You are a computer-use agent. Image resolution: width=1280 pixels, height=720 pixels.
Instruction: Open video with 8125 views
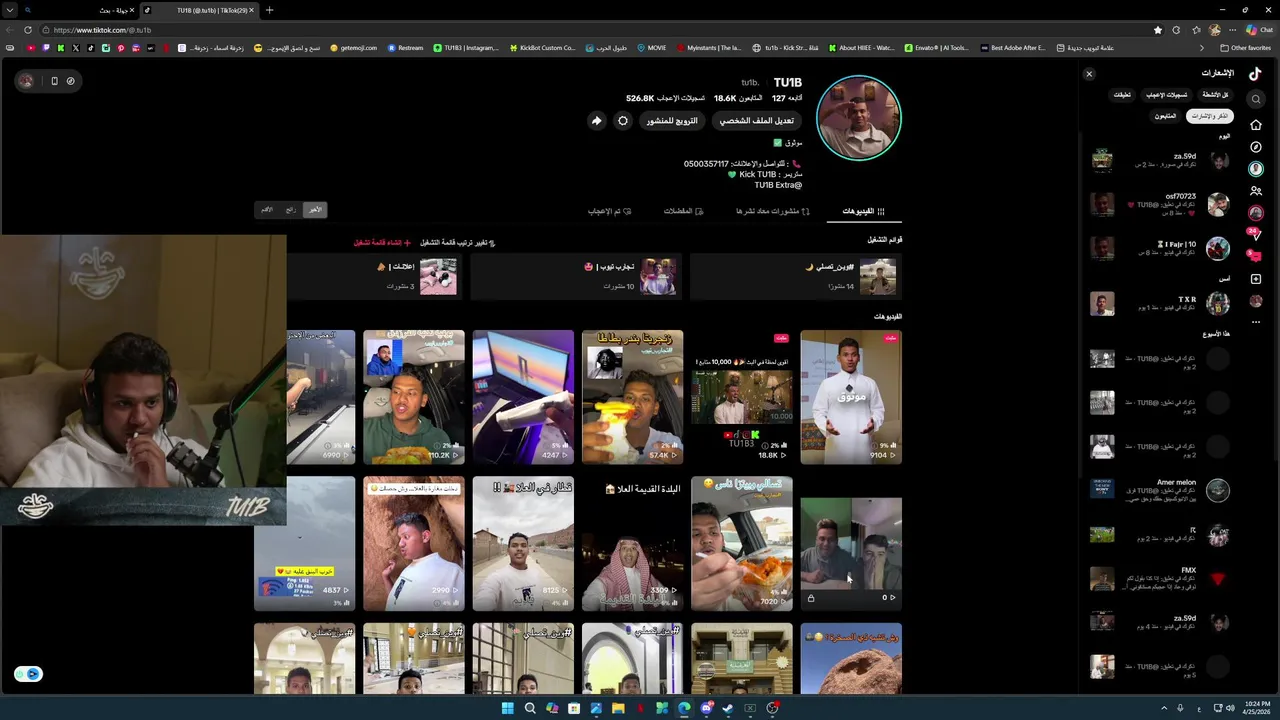click(x=523, y=543)
